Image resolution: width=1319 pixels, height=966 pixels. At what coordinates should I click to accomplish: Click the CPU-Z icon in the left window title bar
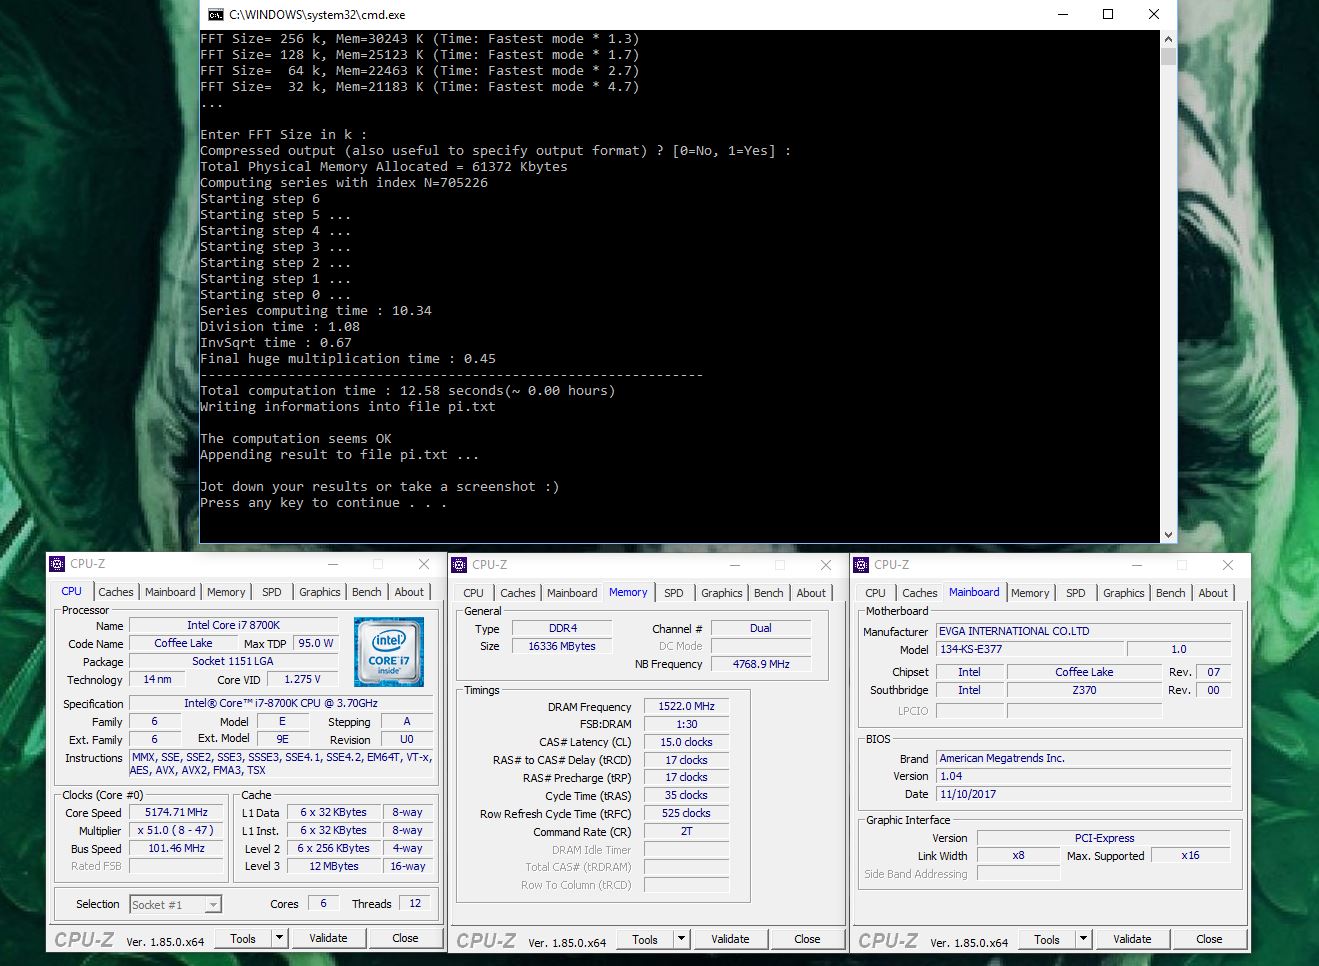pos(58,564)
